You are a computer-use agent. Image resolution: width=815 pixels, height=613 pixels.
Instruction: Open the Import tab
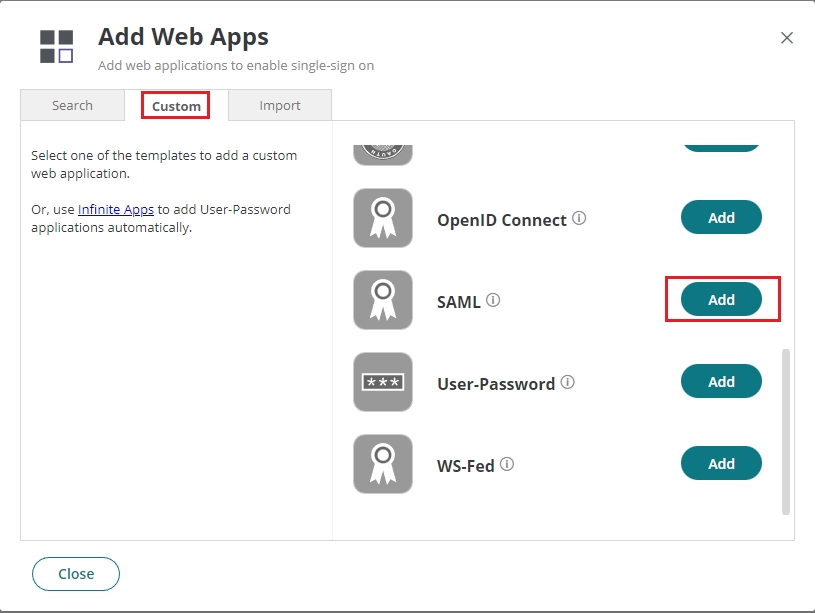(280, 105)
